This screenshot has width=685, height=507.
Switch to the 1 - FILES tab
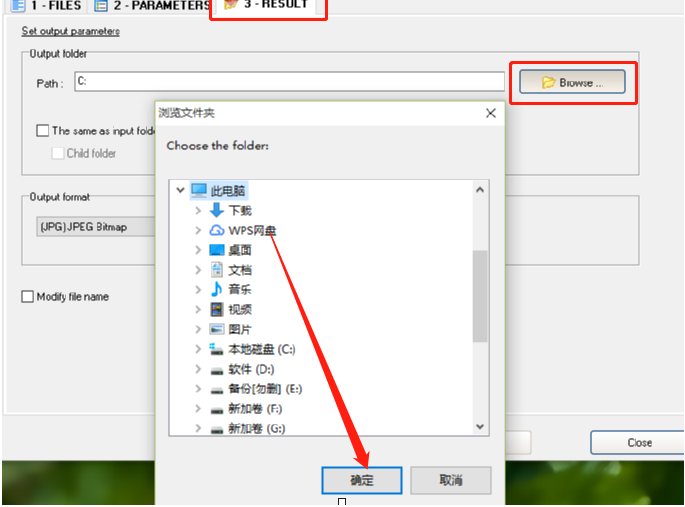(x=46, y=5)
